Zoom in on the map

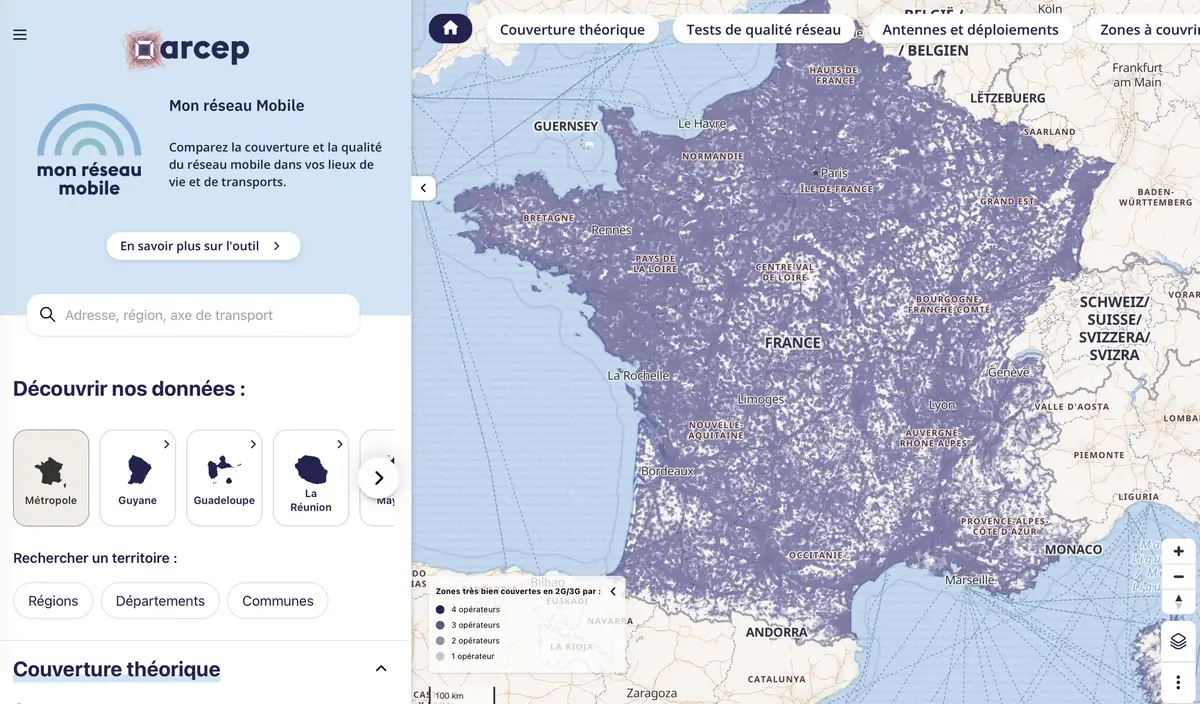(1179, 551)
